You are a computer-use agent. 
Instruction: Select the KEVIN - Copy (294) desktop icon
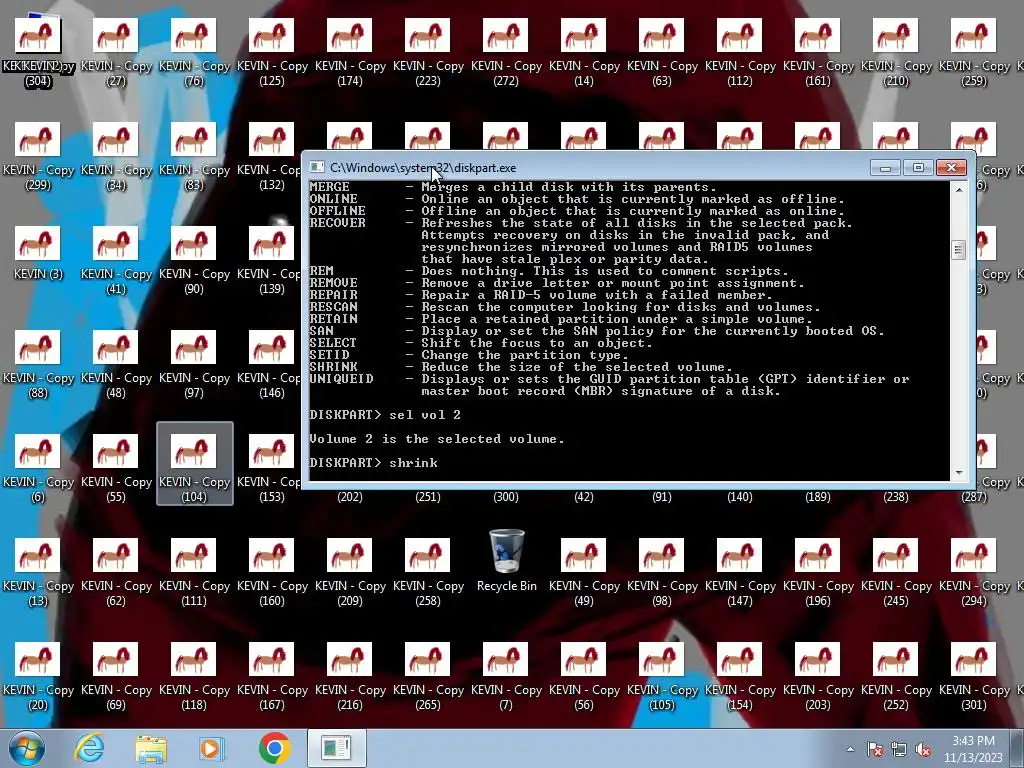(974, 571)
